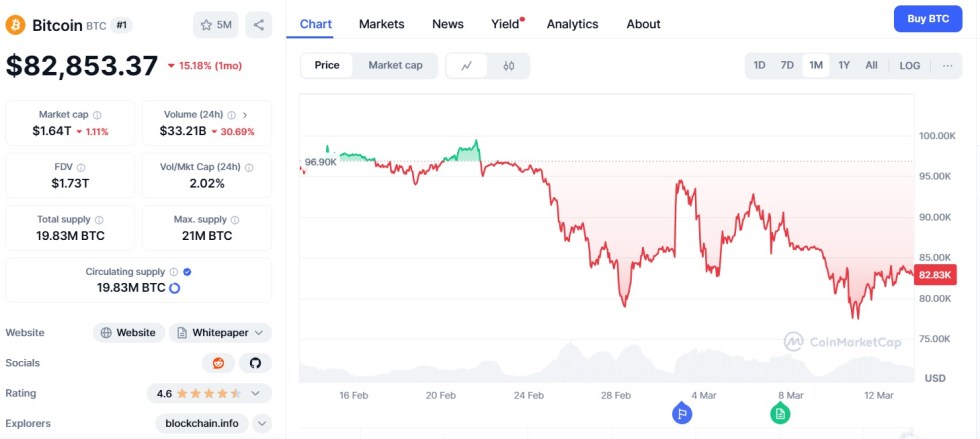Open the Website link
This screenshot has width=980, height=439.
point(129,333)
